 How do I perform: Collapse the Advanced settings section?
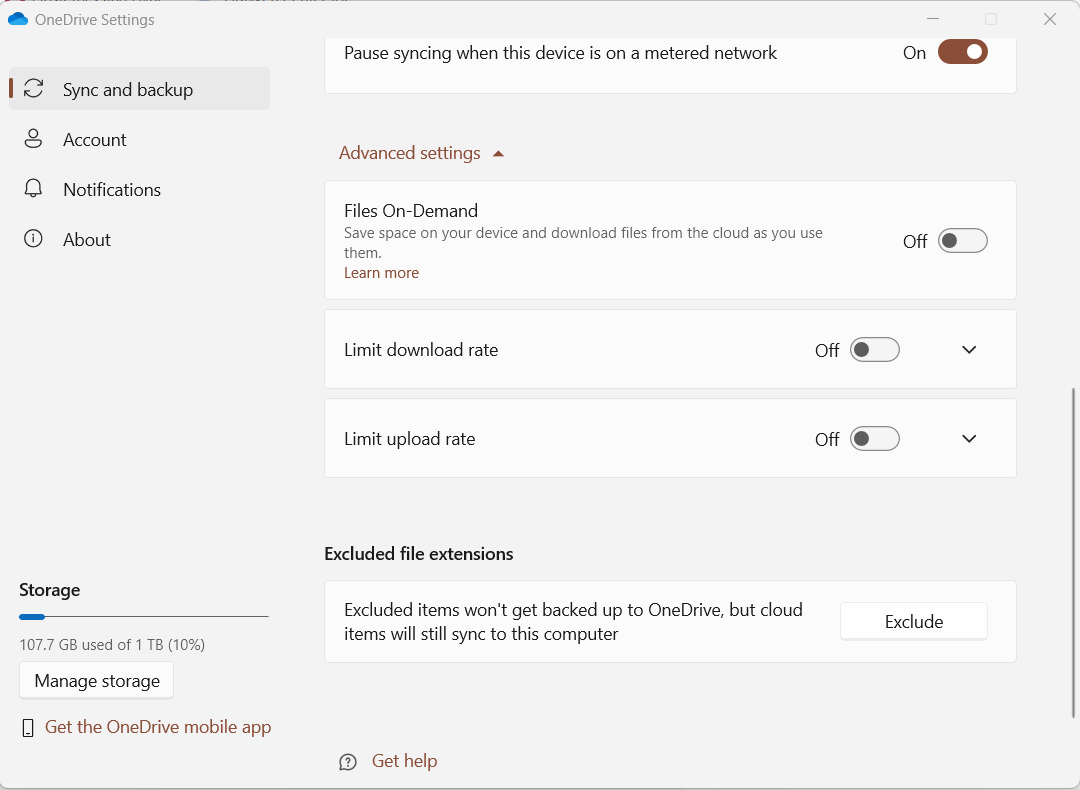point(421,152)
